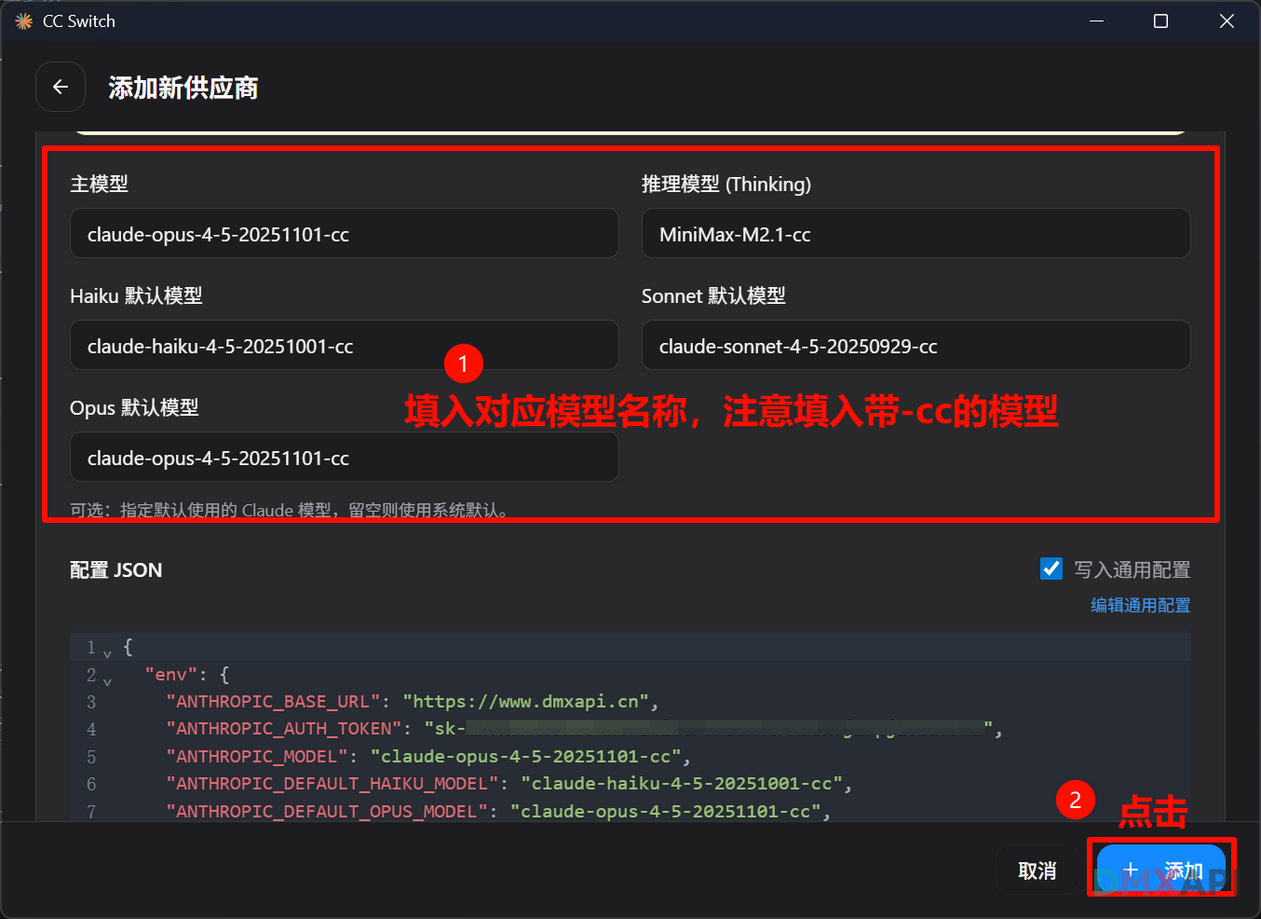This screenshot has height=919, width=1261.
Task: Maximize the CC Switch window
Action: [x=1161, y=21]
